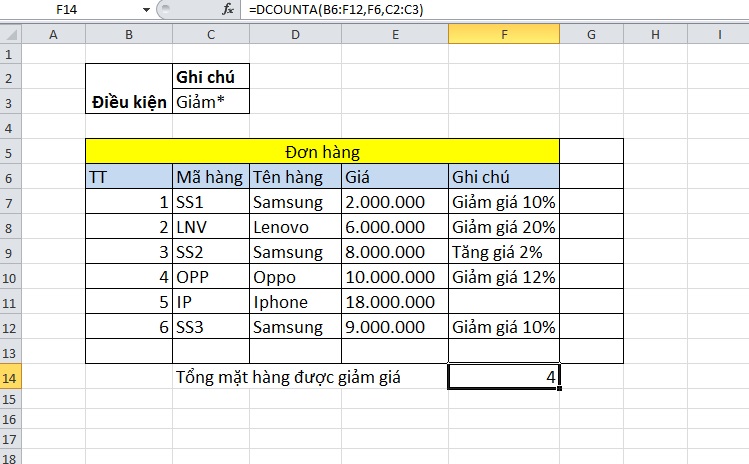Click the "Tăng giá 2%" cell
This screenshot has height=464, width=749.
pos(503,252)
